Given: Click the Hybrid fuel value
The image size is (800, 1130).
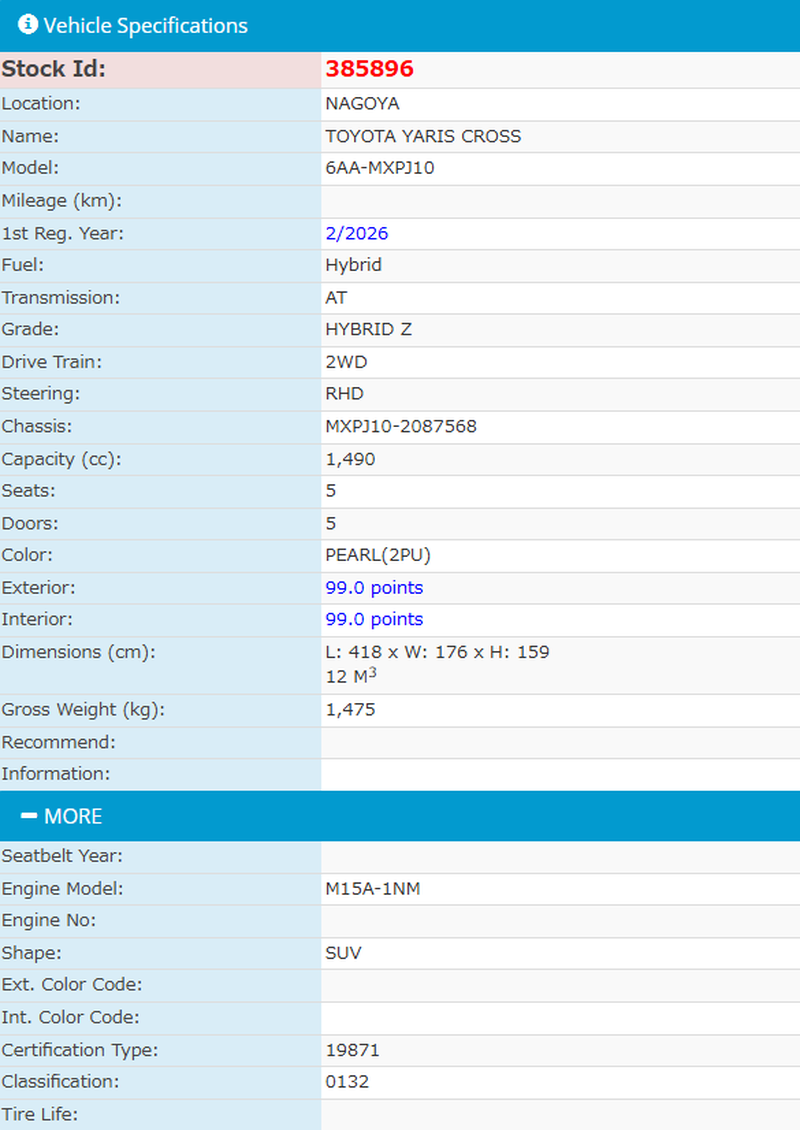Looking at the screenshot, I should pyautogui.click(x=354, y=265).
